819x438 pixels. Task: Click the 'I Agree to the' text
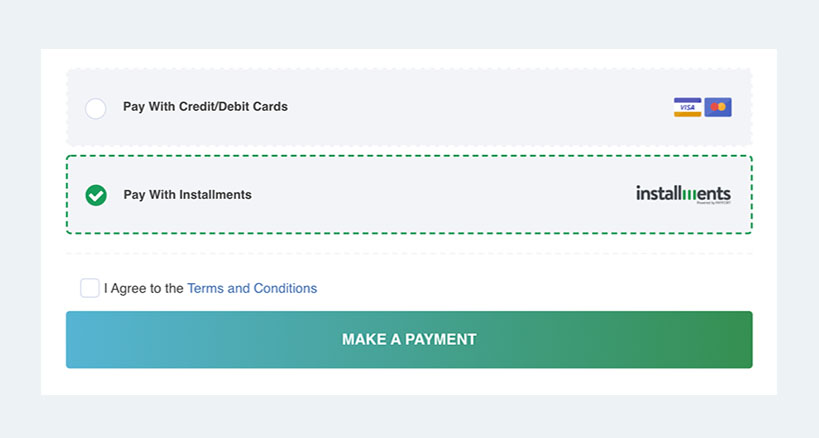(144, 288)
